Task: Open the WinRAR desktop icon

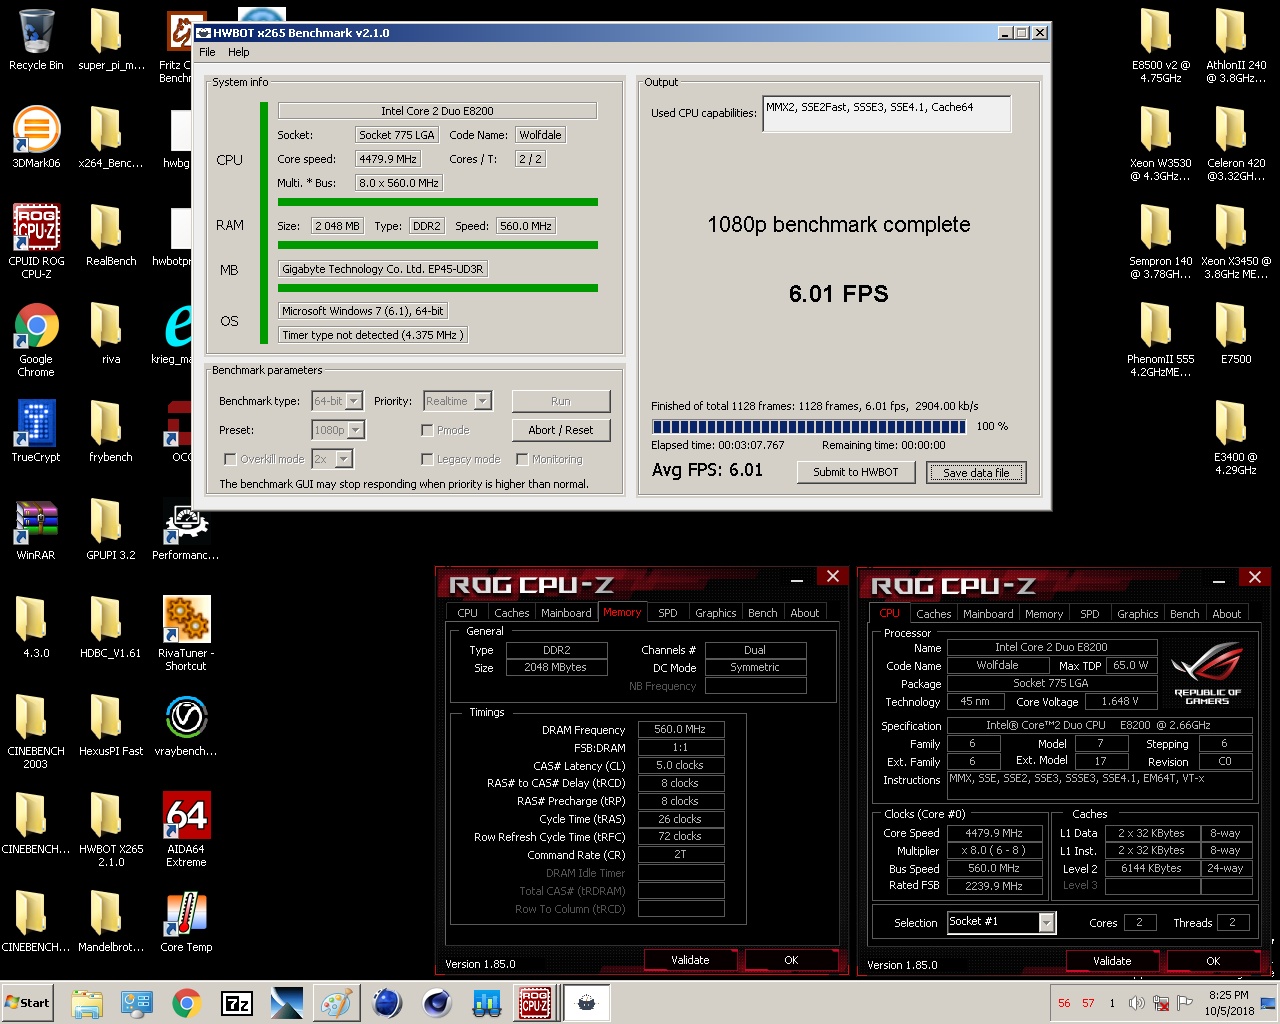Action: click(36, 530)
